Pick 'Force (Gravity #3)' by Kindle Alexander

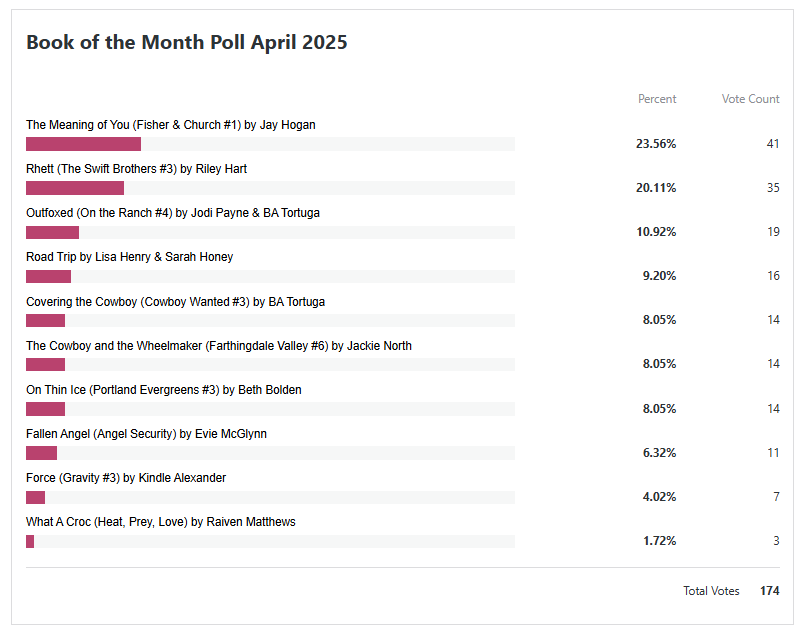pyautogui.click(x=126, y=477)
